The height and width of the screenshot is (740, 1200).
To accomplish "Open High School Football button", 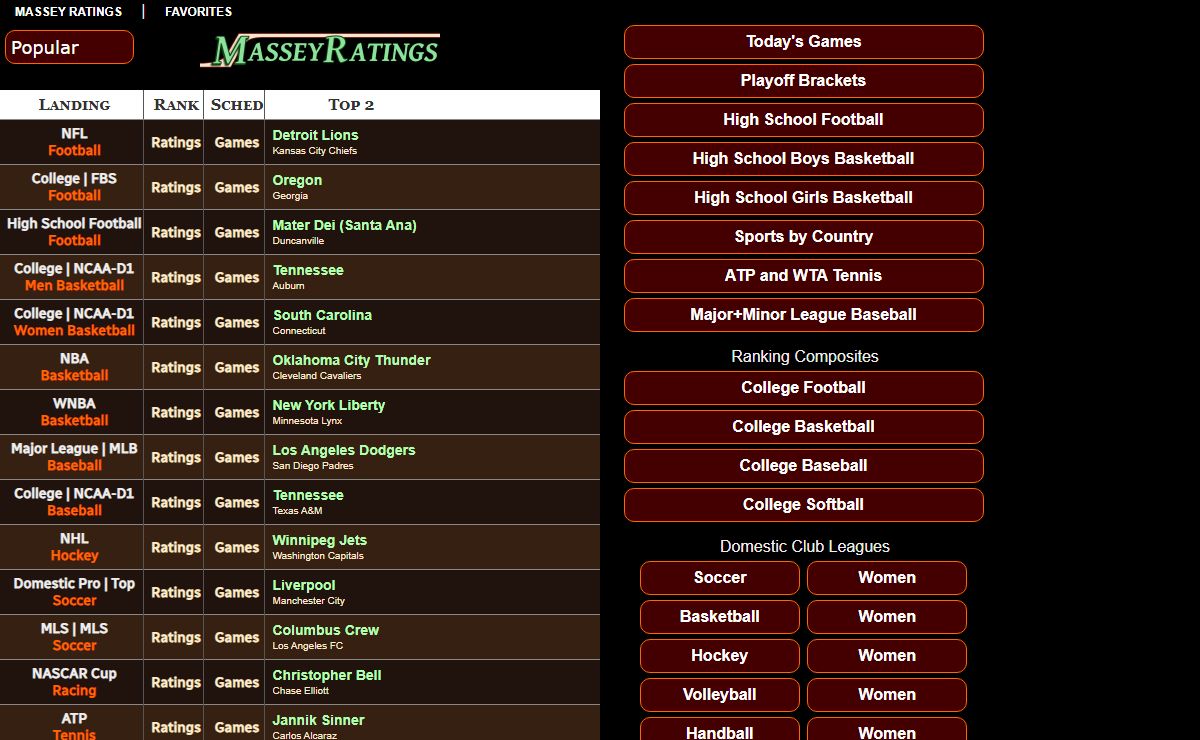I will 803,120.
